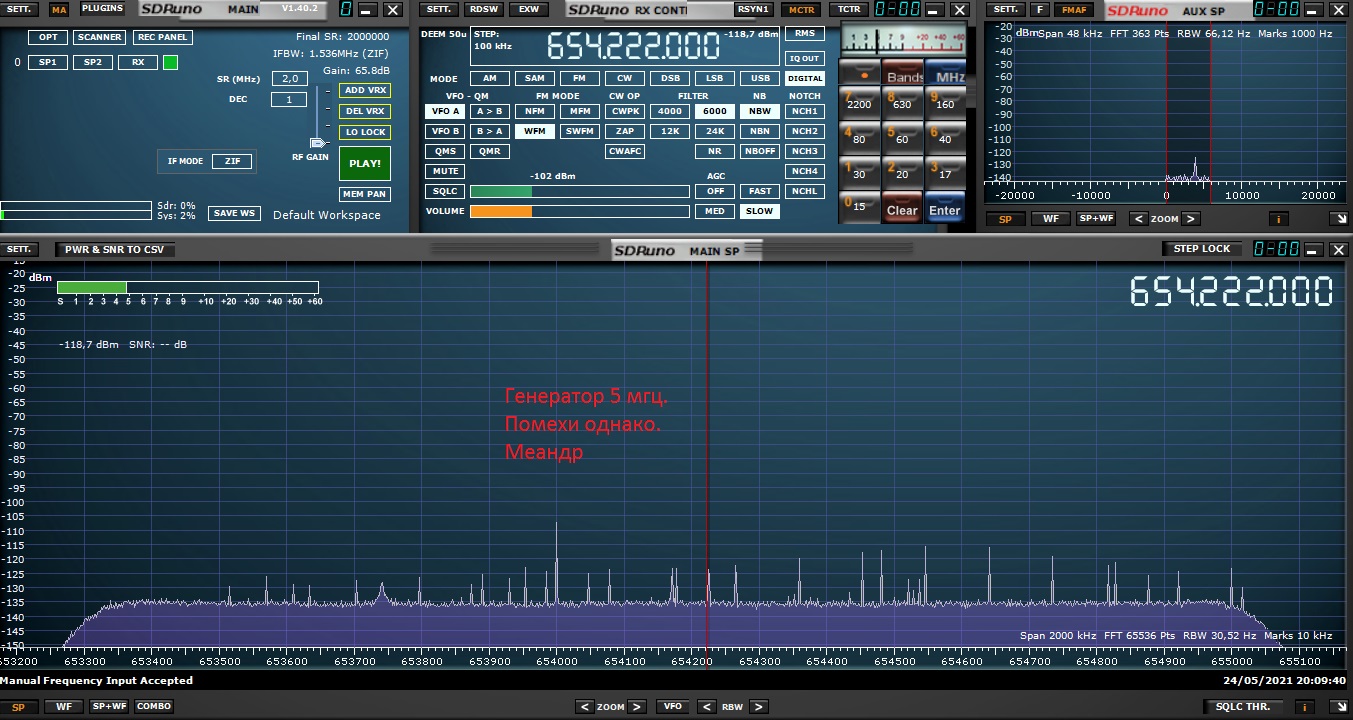1353x720 pixels.
Task: Switch Aux SP to SP+WF view
Action: (x=1095, y=219)
